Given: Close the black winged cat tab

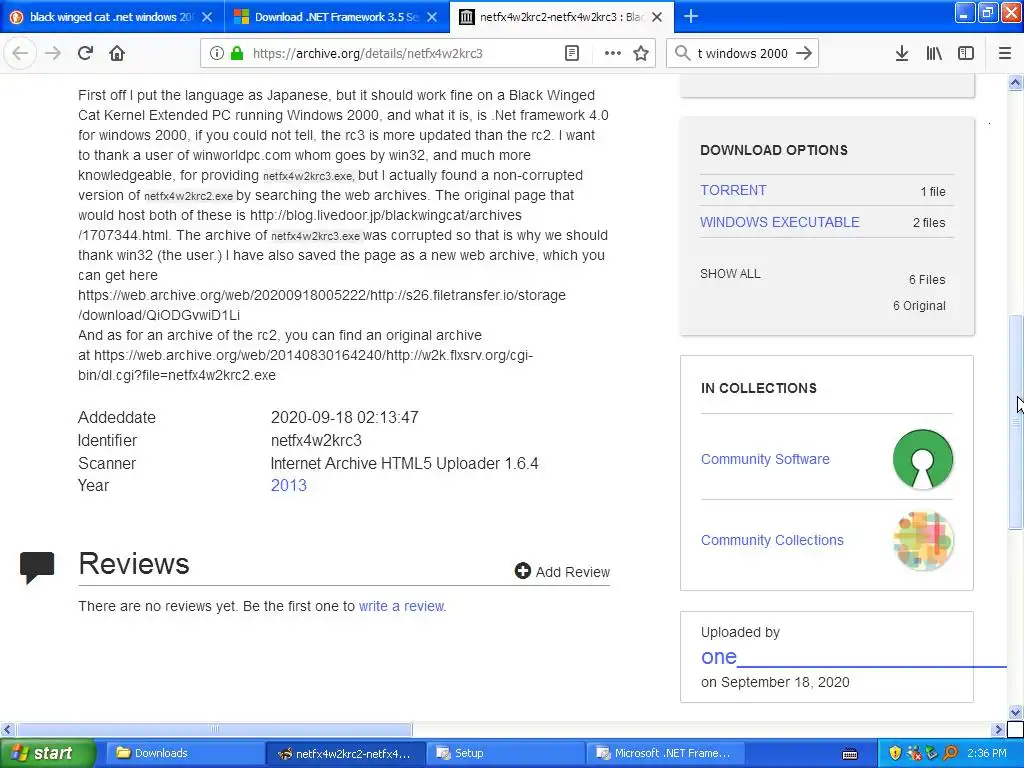Looking at the screenshot, I should (207, 17).
